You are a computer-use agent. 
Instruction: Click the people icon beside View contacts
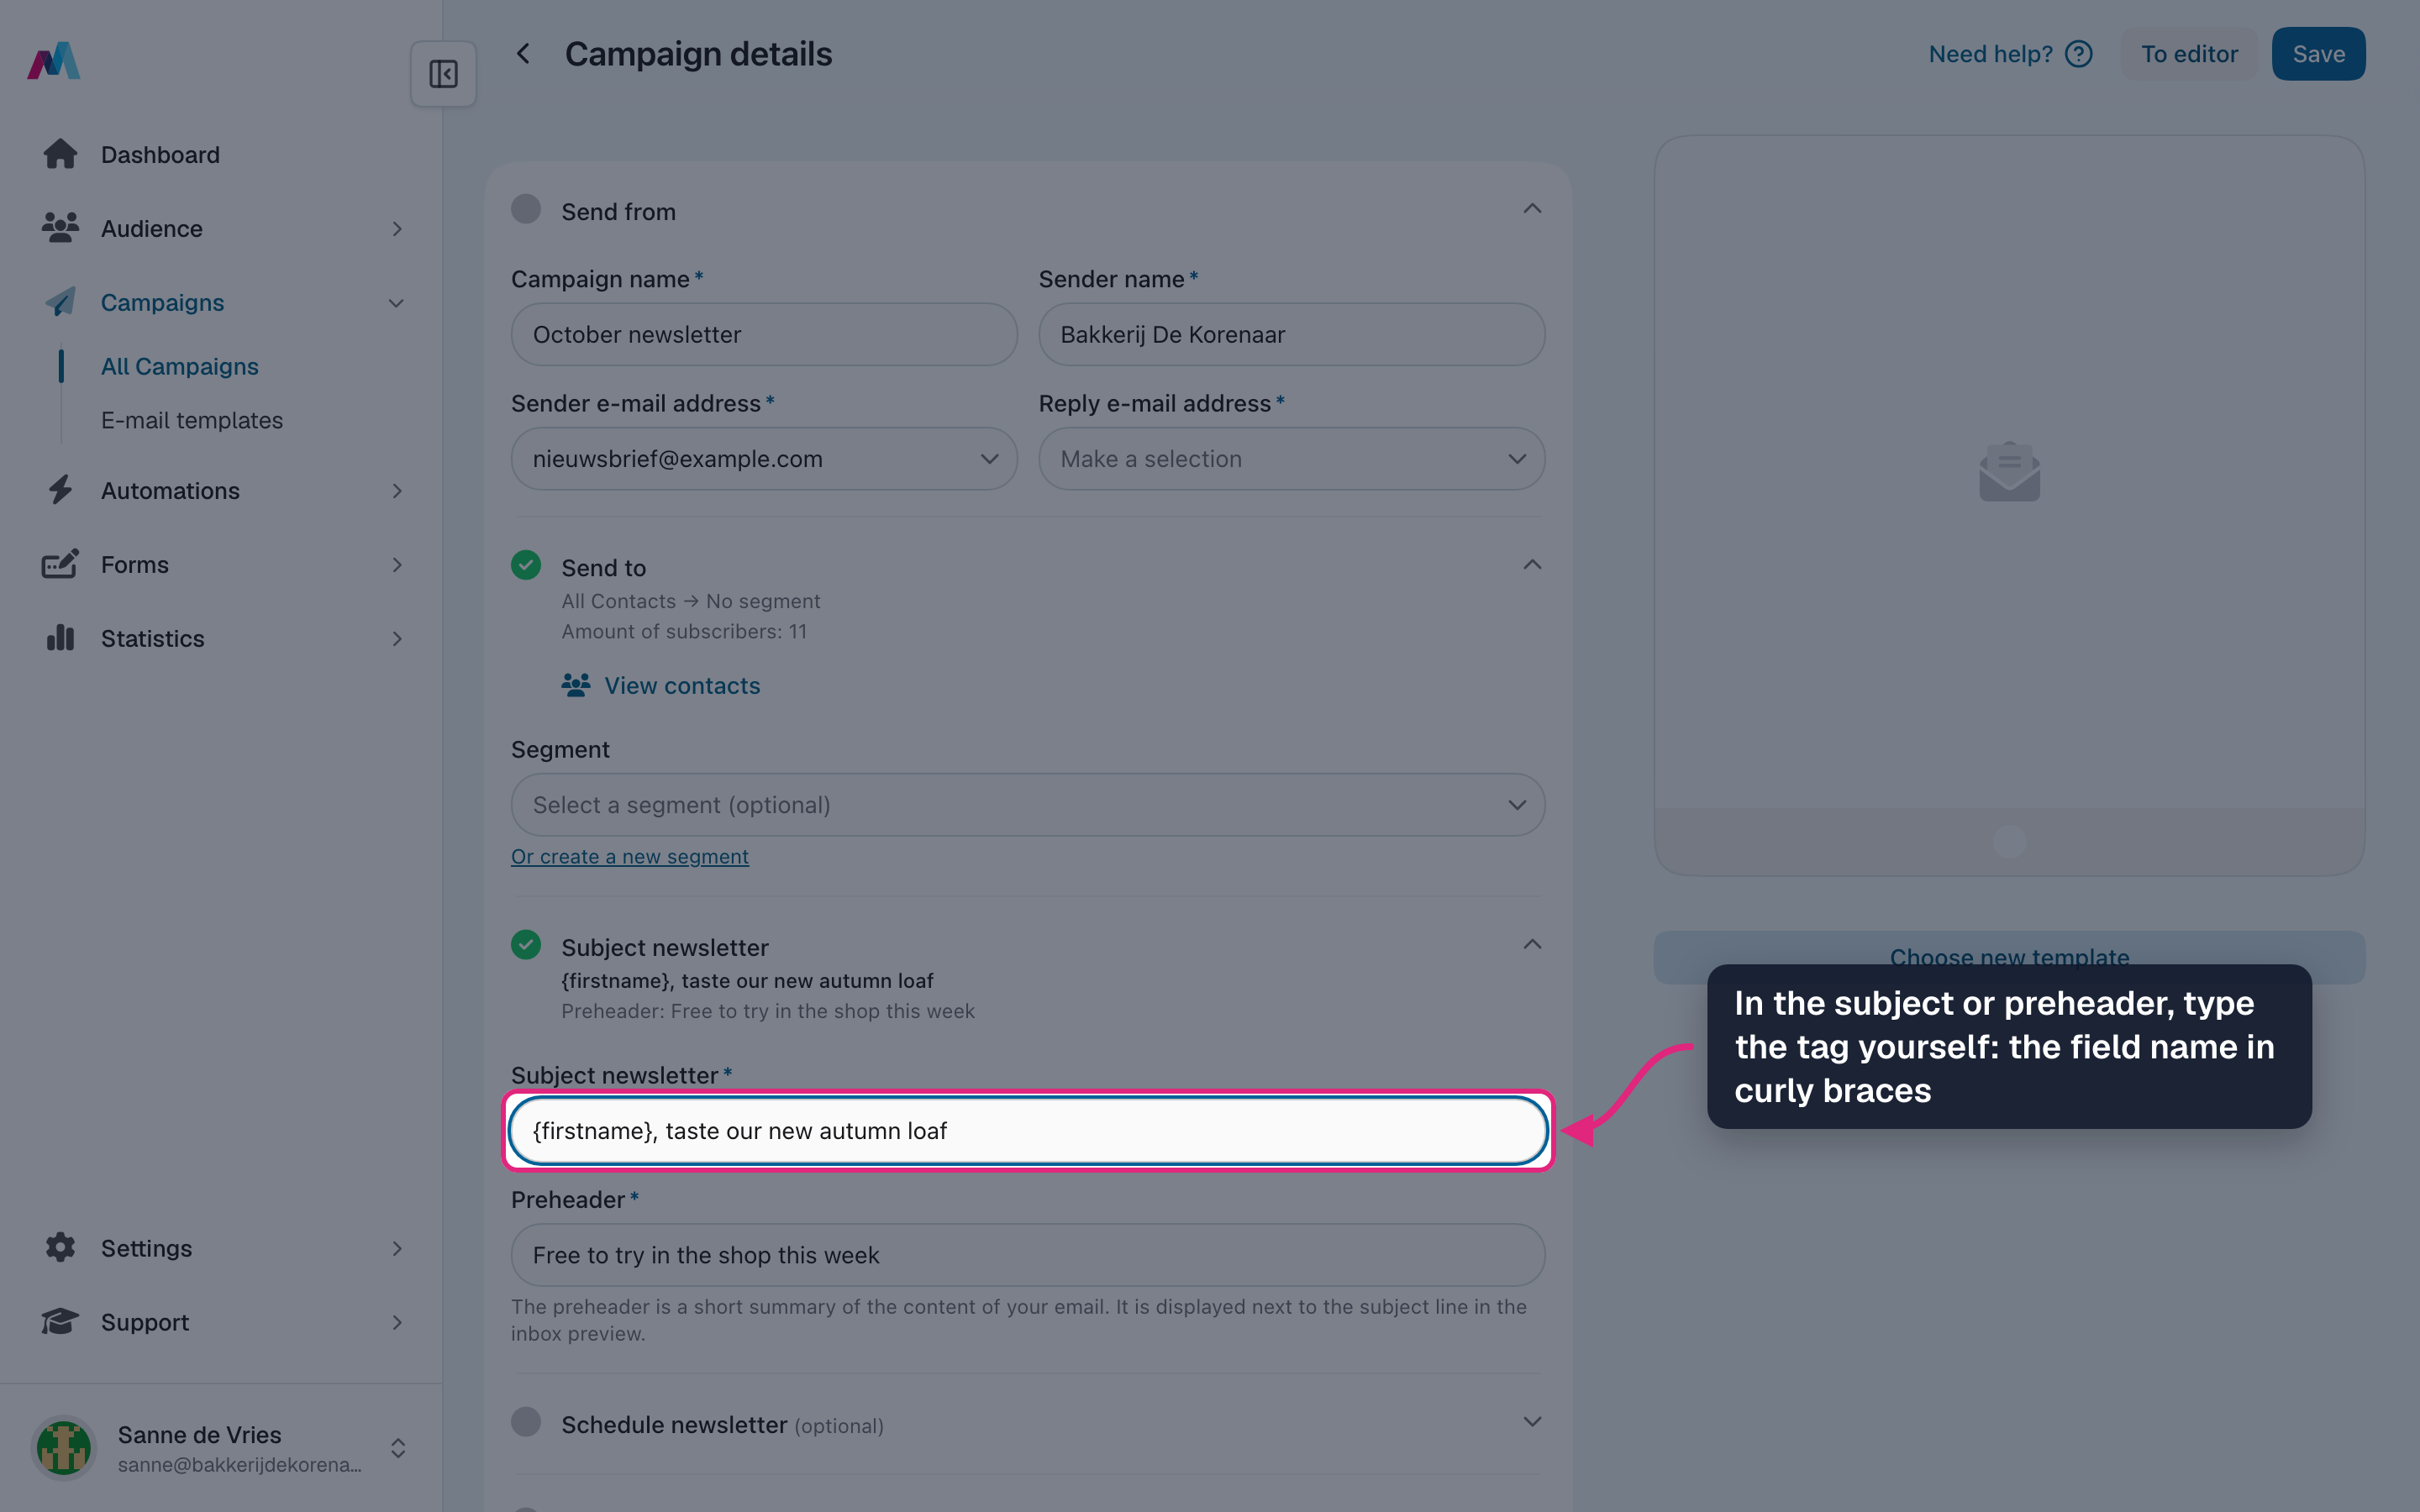point(576,685)
